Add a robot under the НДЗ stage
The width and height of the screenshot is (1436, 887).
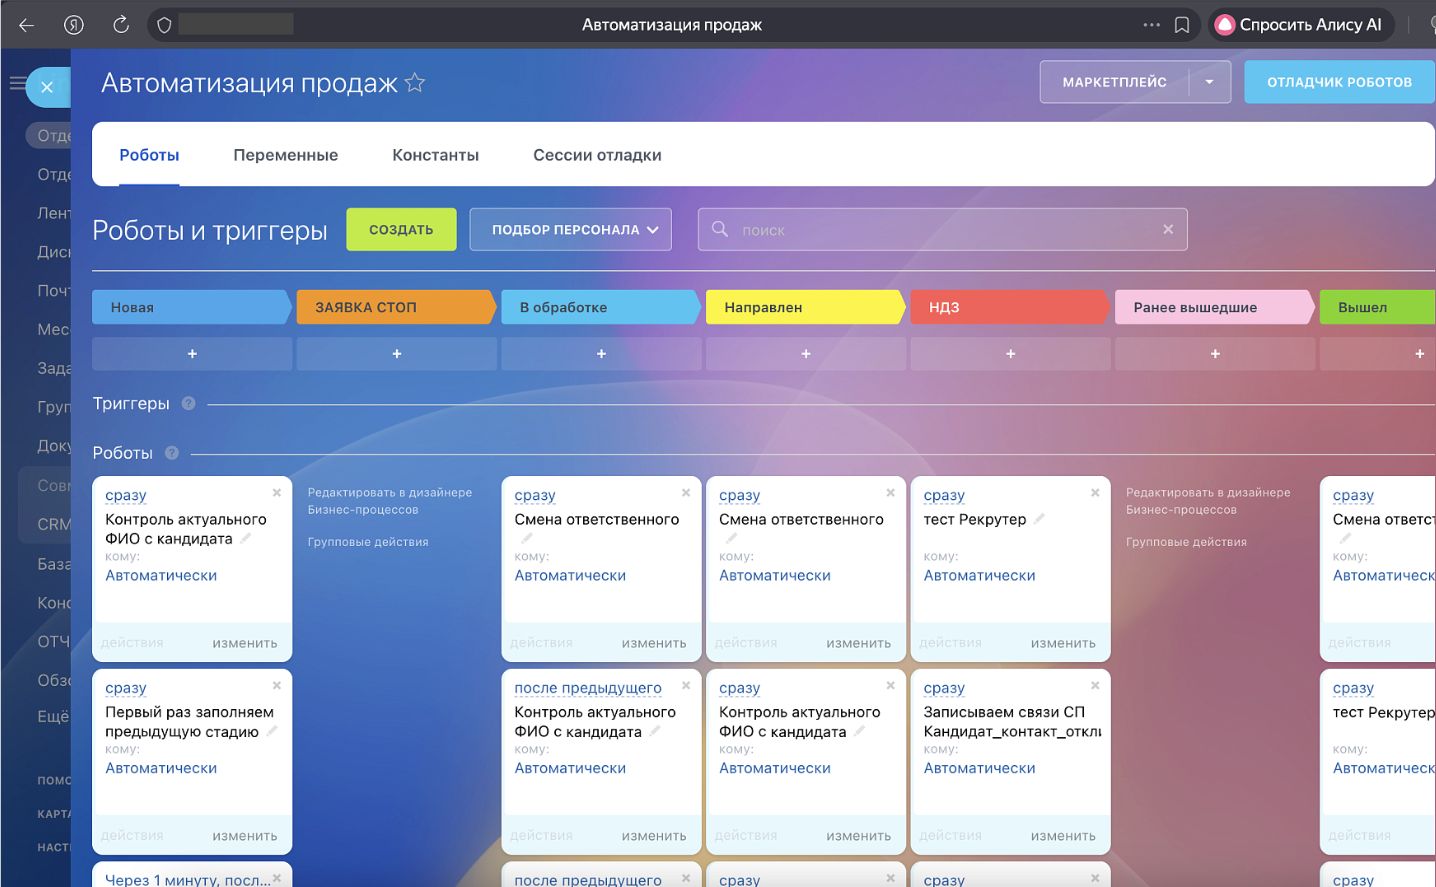pos(1010,354)
